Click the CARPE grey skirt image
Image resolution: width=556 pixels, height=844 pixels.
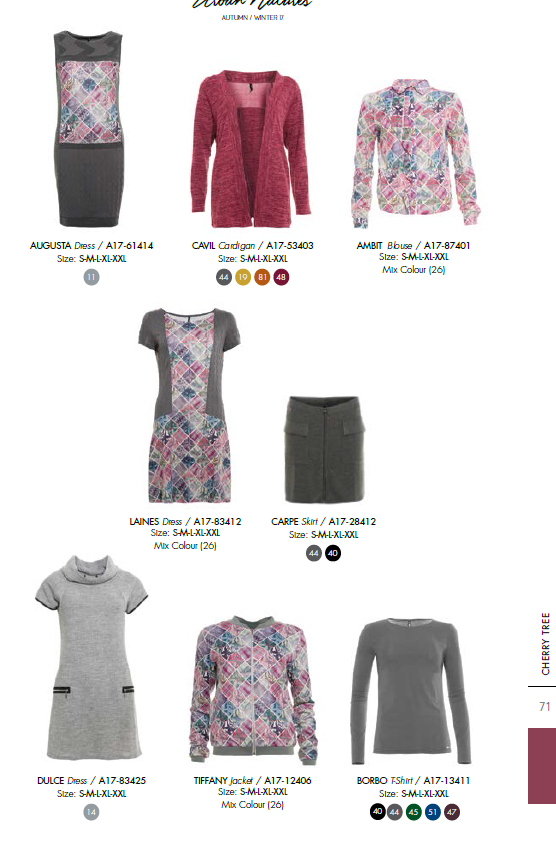(323, 449)
